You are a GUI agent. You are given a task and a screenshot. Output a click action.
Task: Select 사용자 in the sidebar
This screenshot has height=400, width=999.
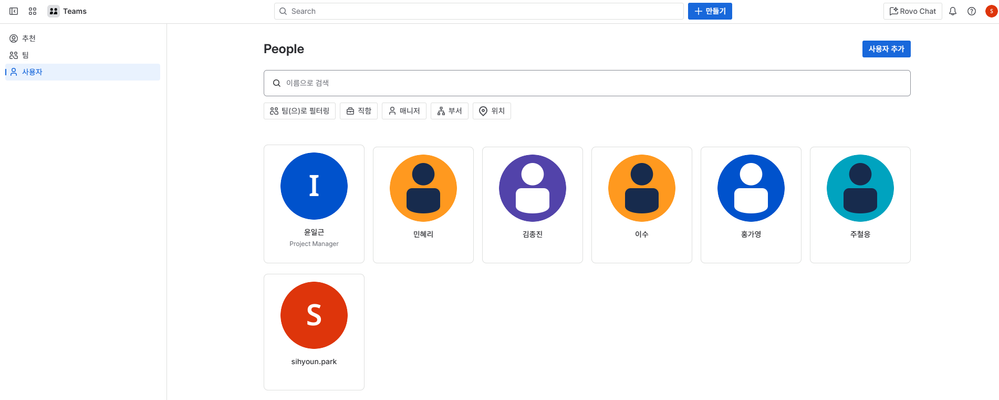(x=32, y=72)
